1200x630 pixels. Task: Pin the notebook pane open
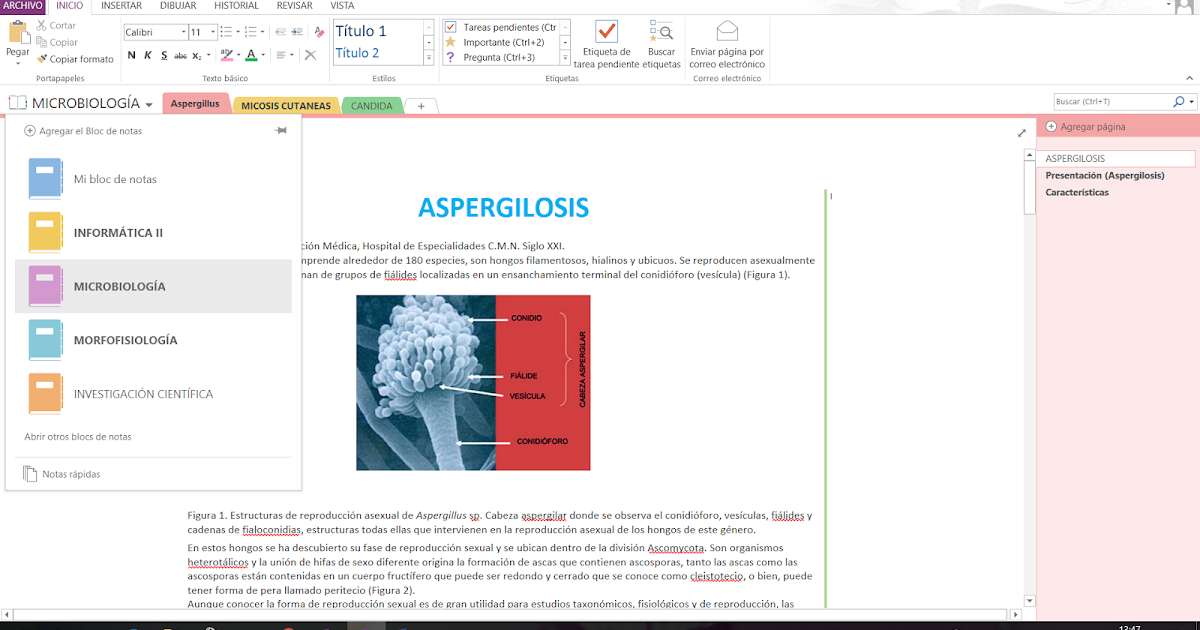pos(283,130)
